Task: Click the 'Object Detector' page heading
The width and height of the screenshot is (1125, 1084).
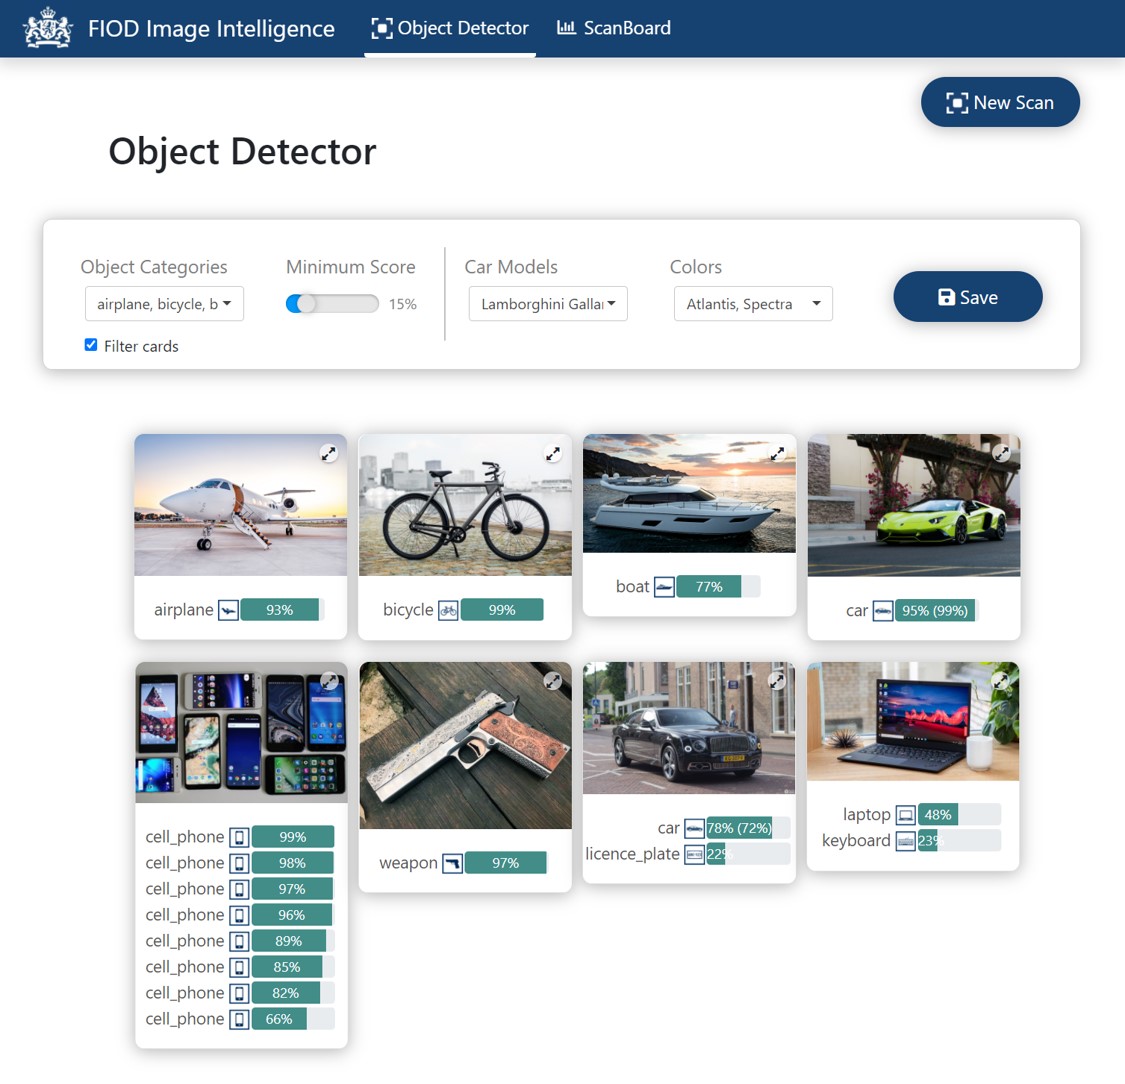Action: 243,151
